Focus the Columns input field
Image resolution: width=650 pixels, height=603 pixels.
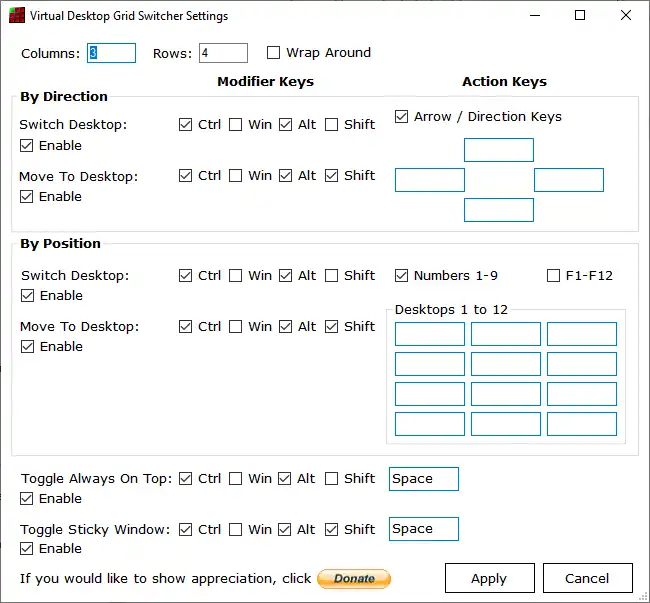coord(111,53)
